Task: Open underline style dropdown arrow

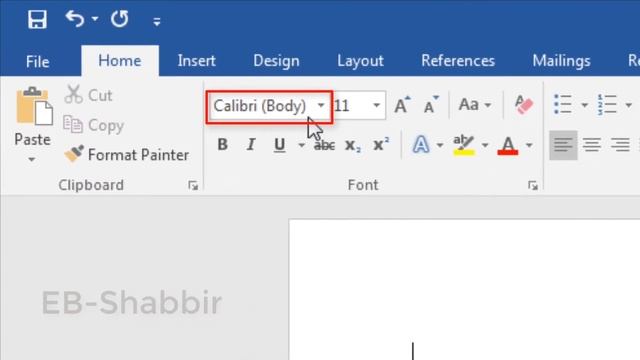Action: point(301,145)
